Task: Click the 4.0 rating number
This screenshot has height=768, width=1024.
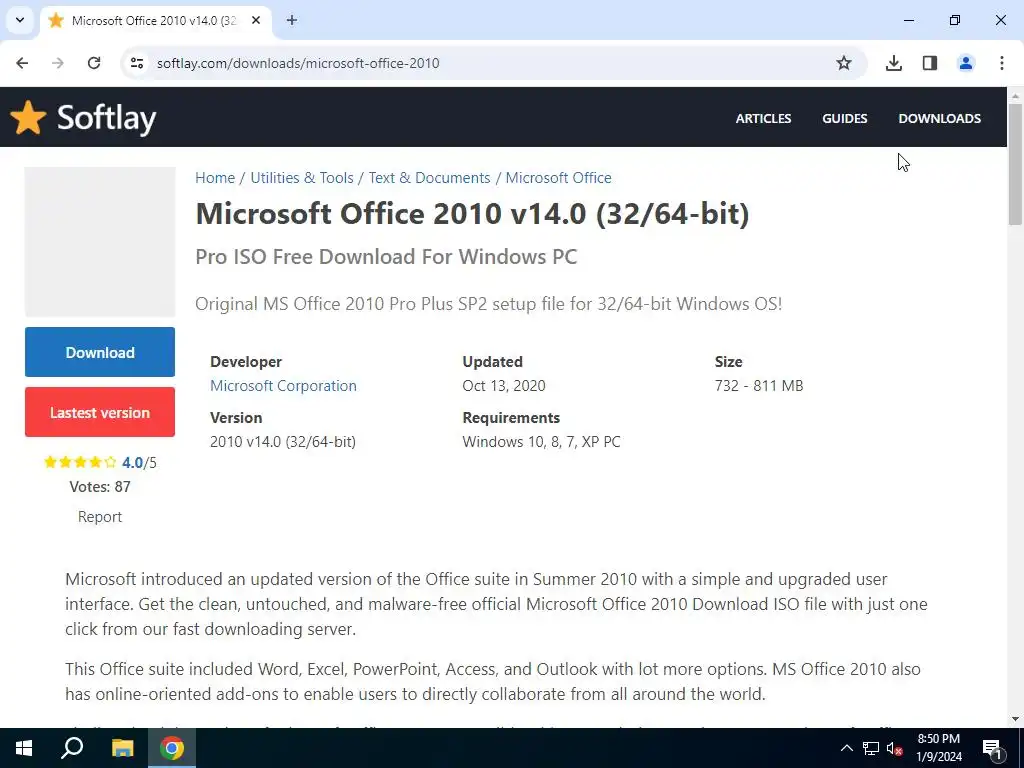Action: [132, 462]
